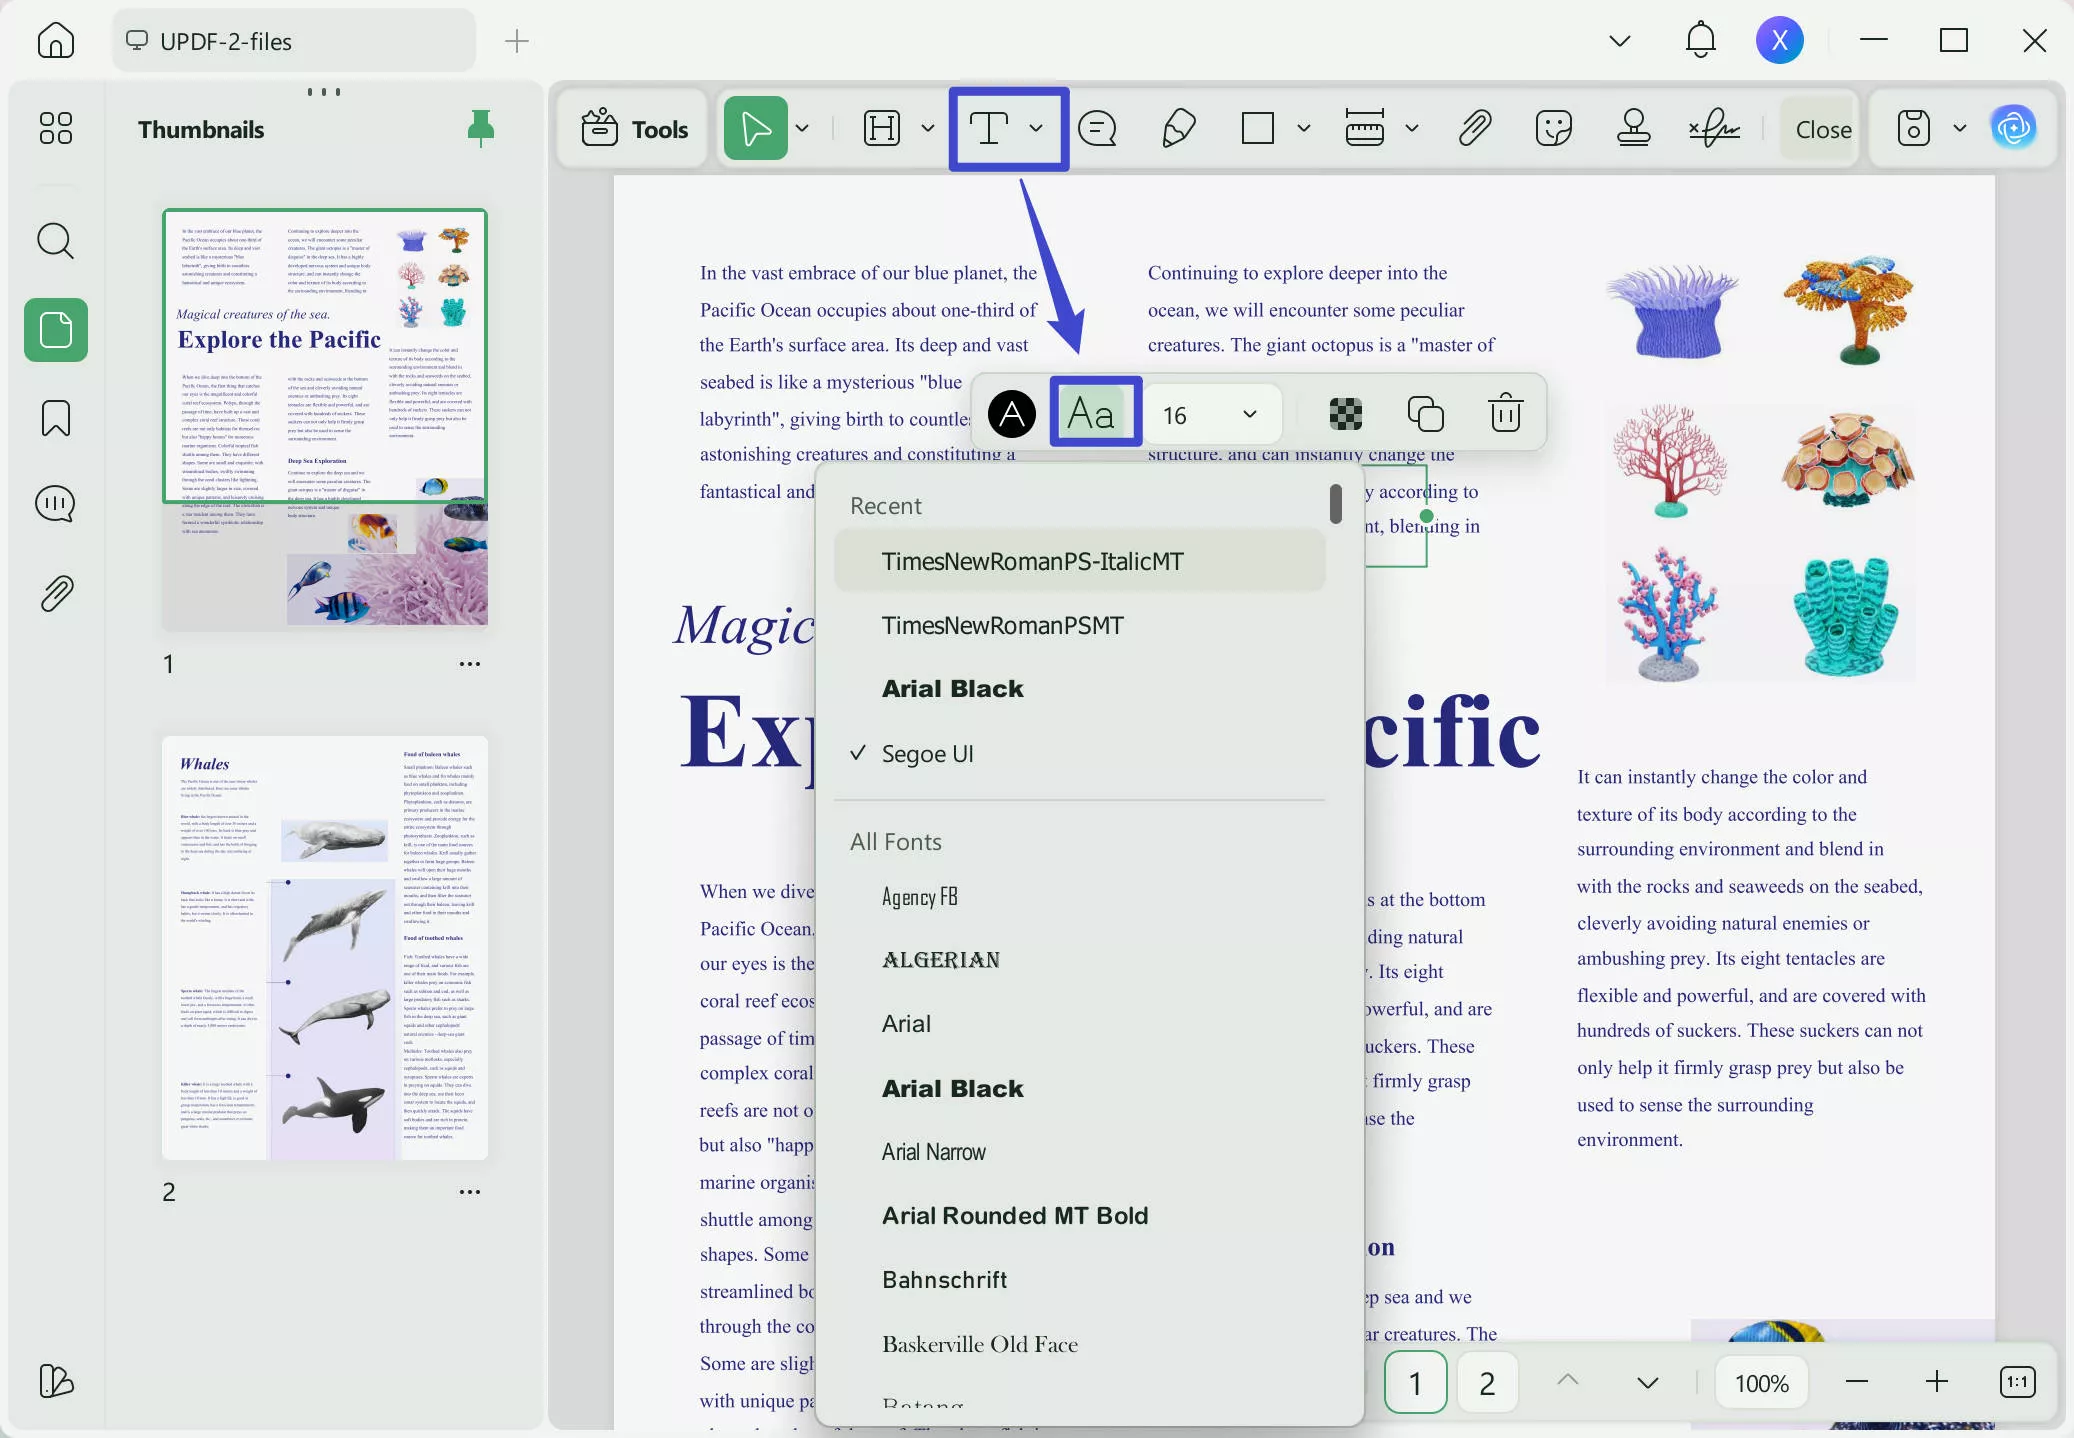Open the attachment paperclip tool in toolbar
Viewport: 2074px width, 1438px height.
click(x=1474, y=128)
